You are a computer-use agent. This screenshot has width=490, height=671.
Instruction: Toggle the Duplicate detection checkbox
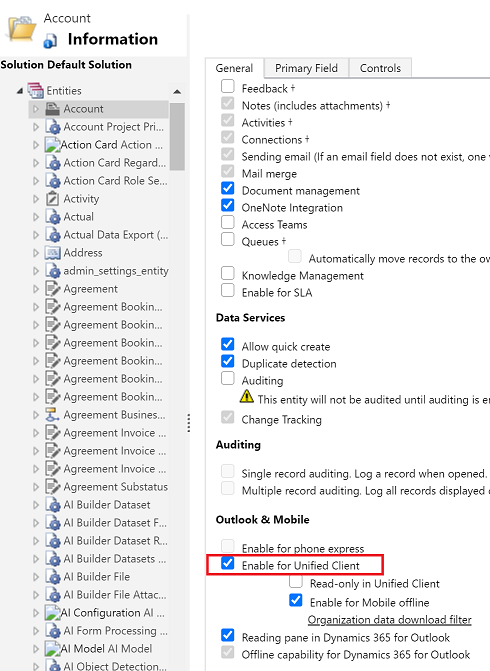(x=228, y=361)
